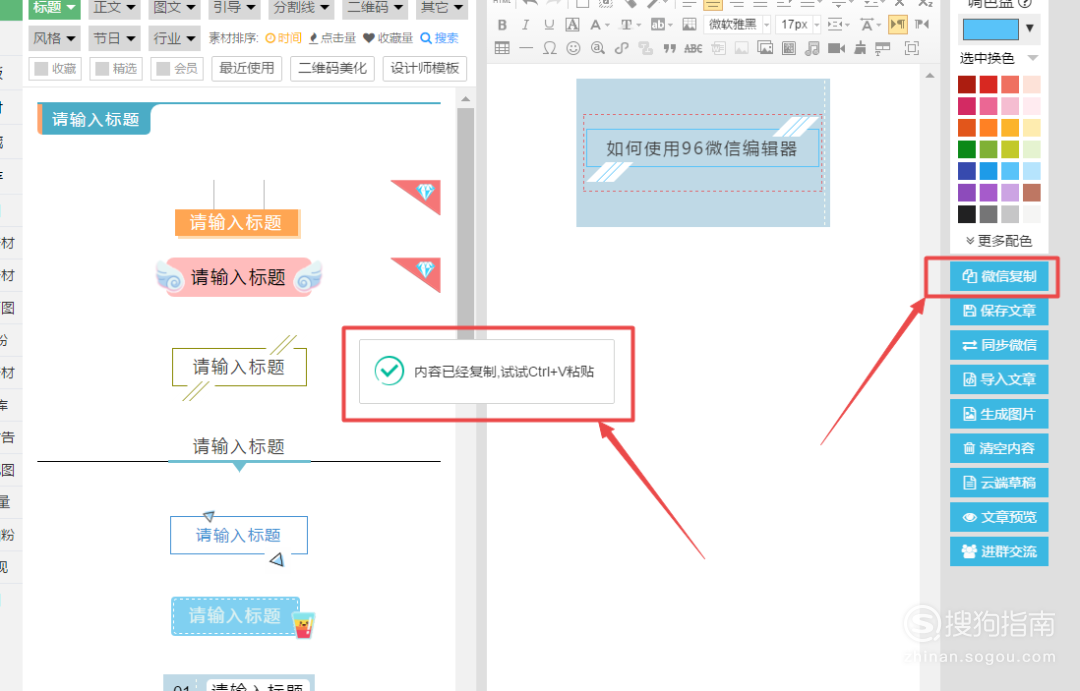Toggle left-to-right text direction

pyautogui.click(x=897, y=25)
